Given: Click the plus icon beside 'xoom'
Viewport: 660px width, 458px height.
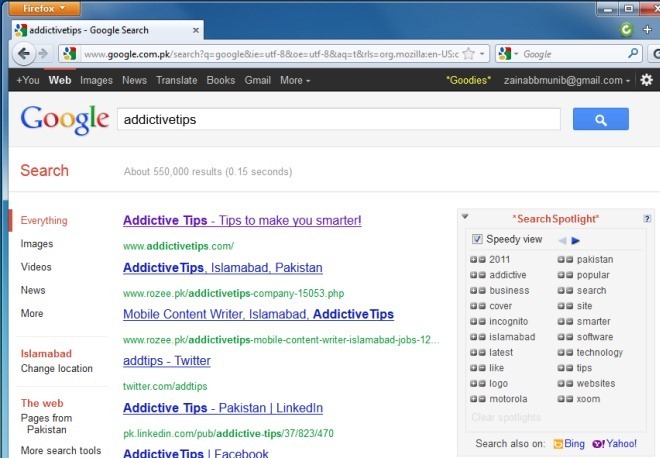Looking at the screenshot, I should click(x=561, y=399).
